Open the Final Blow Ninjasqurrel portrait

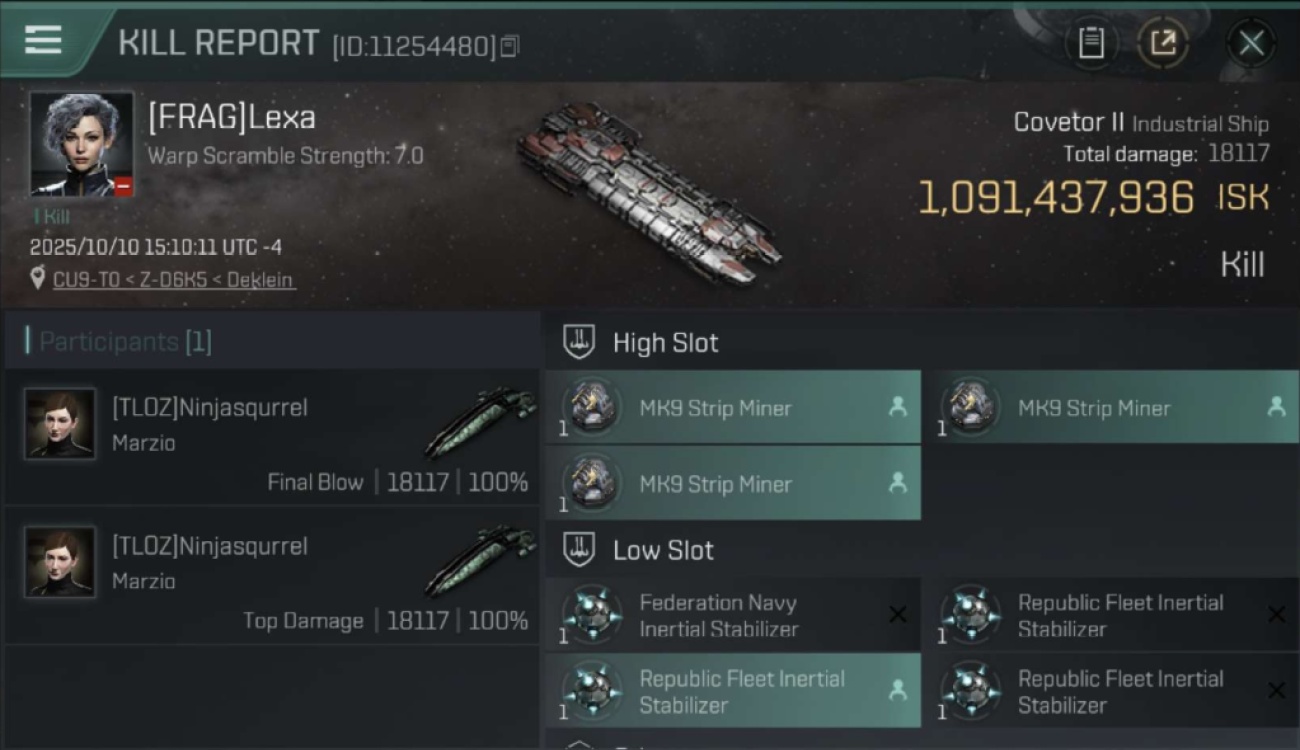[60, 424]
